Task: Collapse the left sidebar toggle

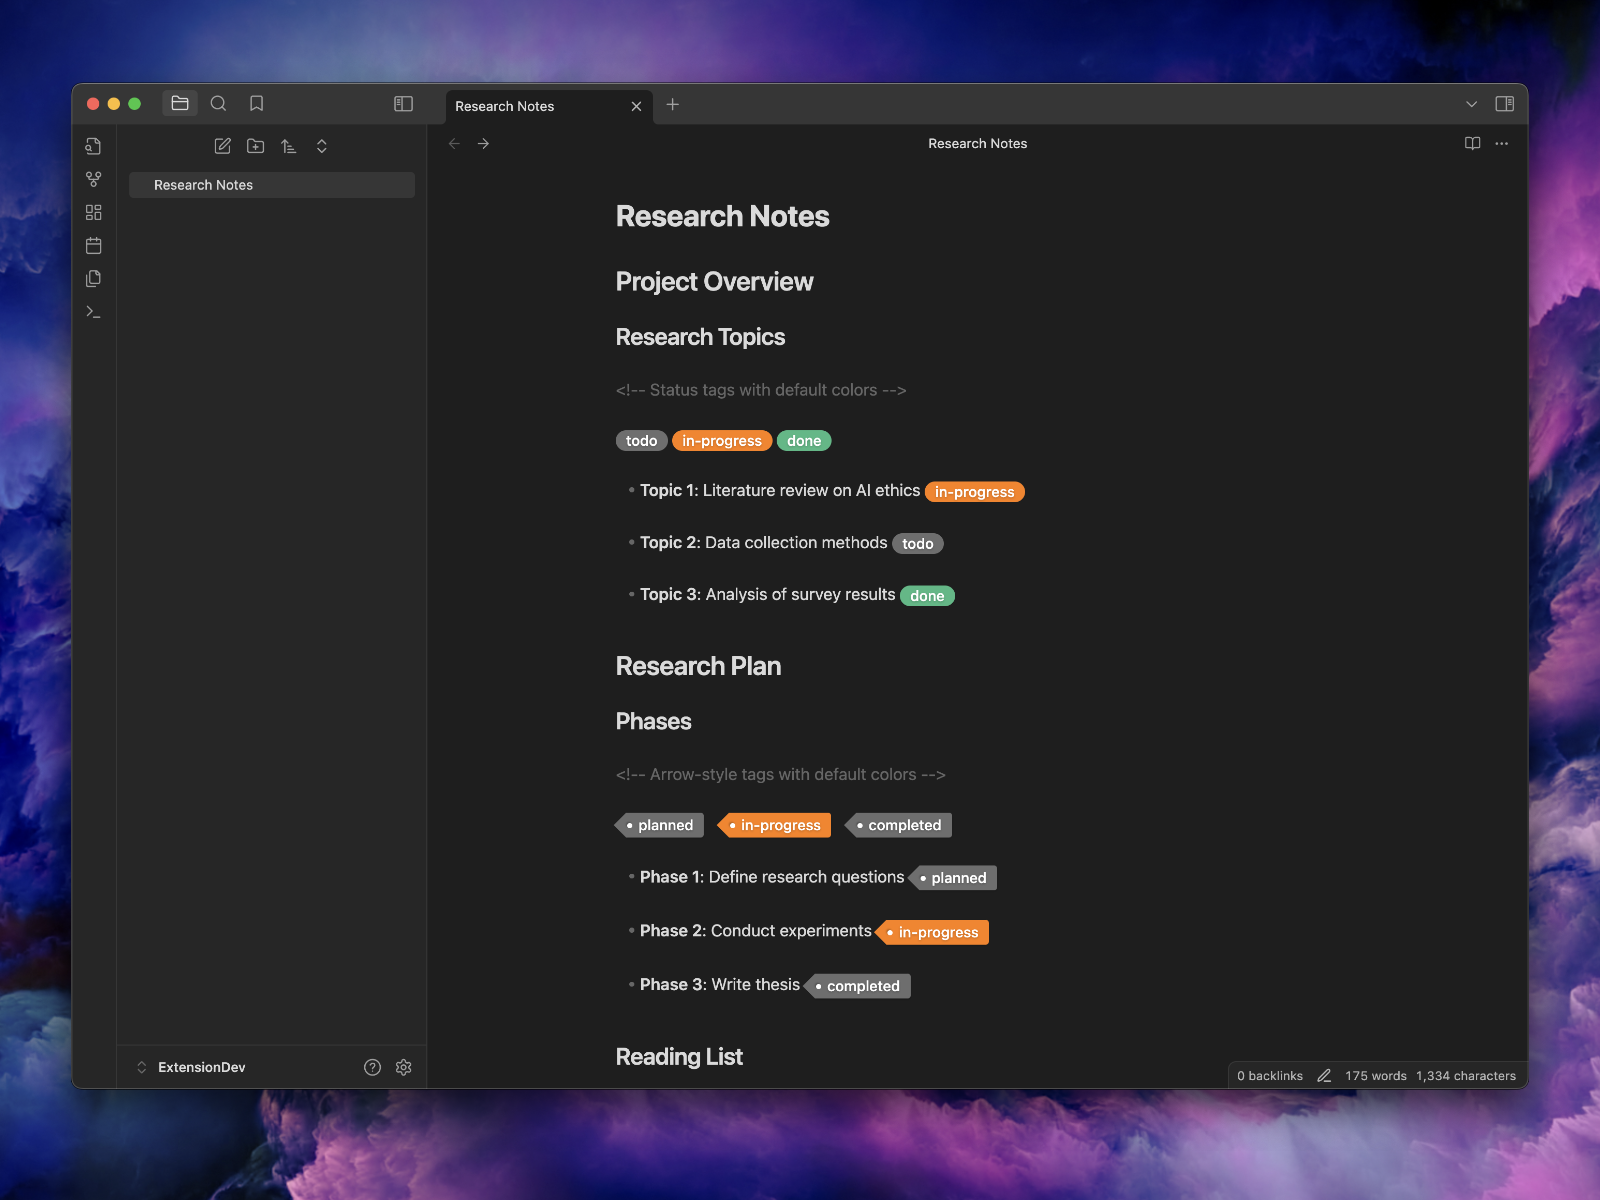Action: [403, 104]
